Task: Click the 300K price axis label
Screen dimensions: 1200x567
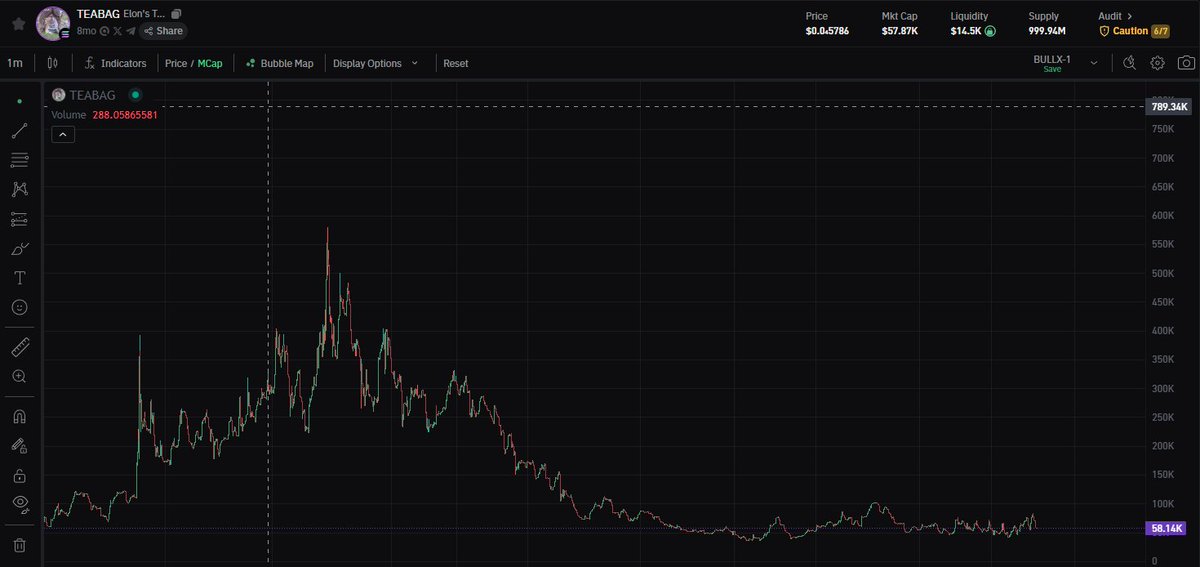Action: tap(1161, 388)
